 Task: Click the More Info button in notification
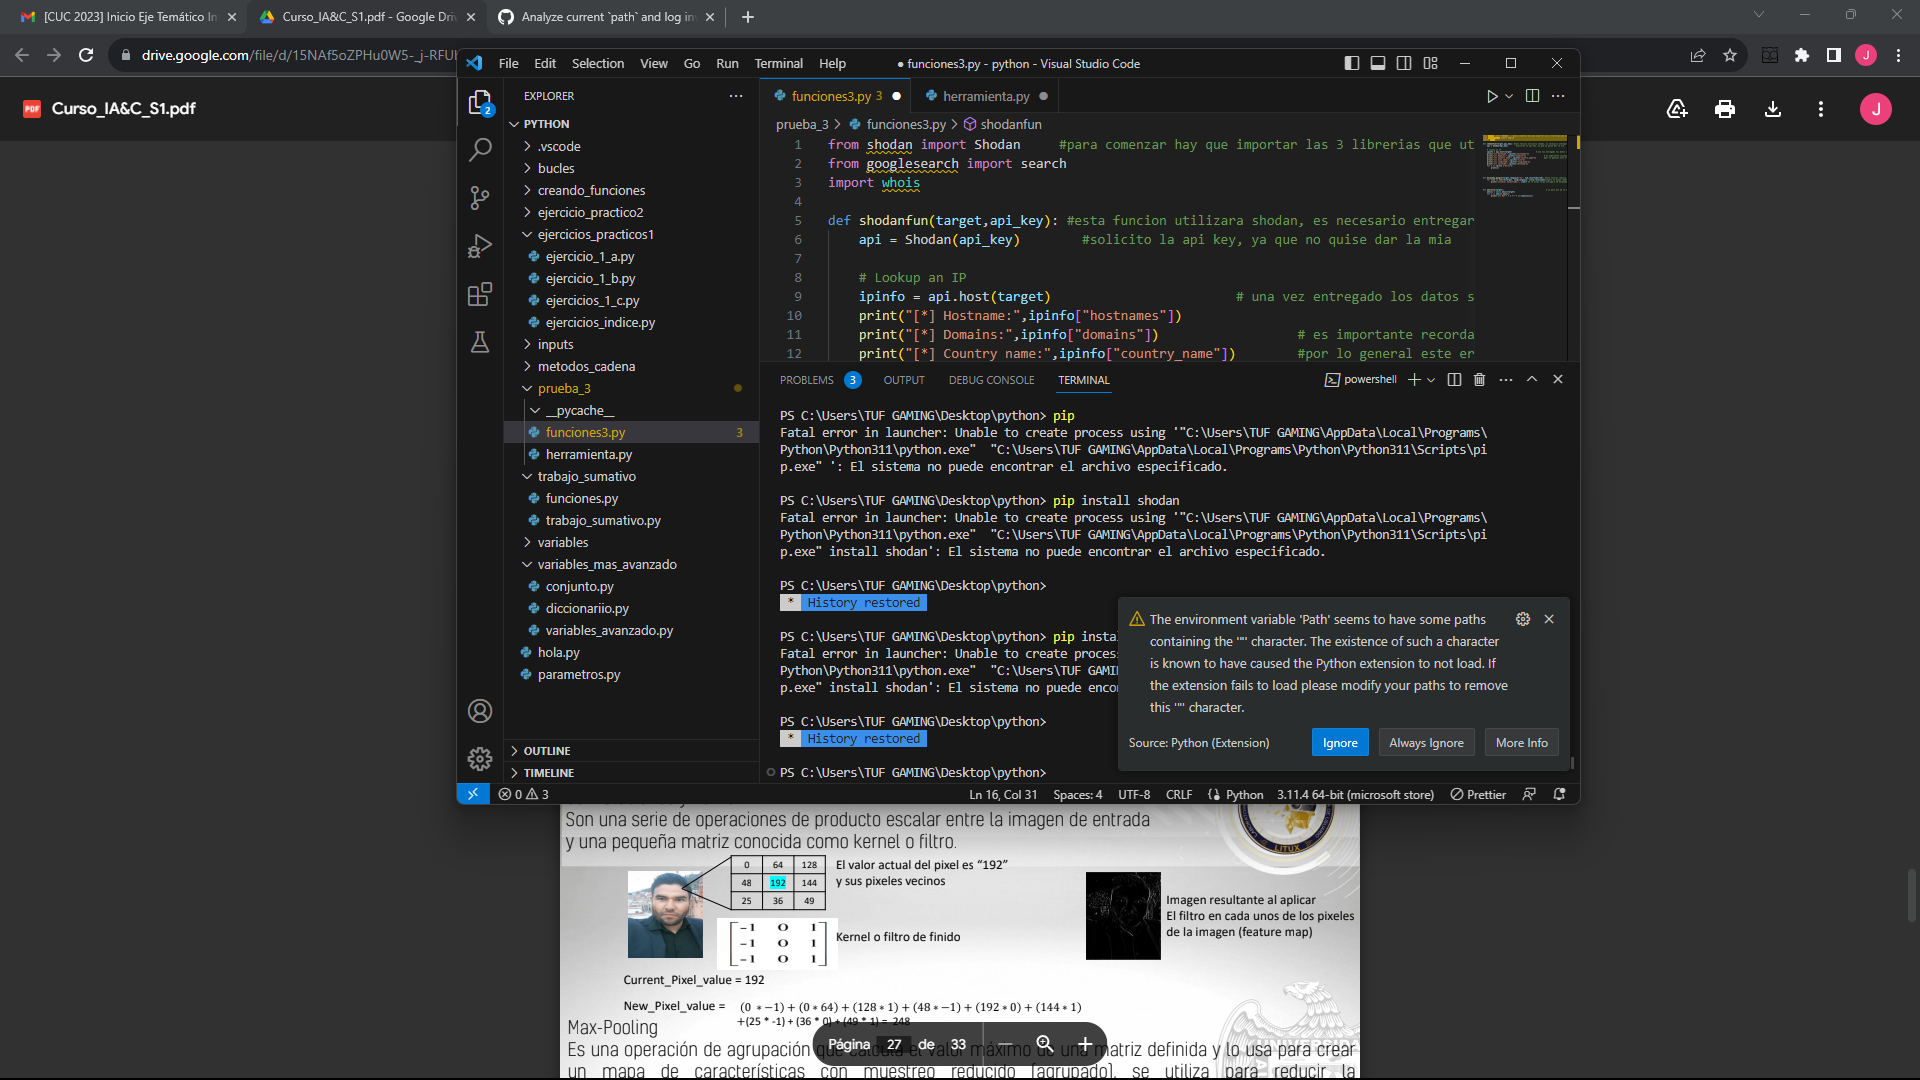[1520, 742]
